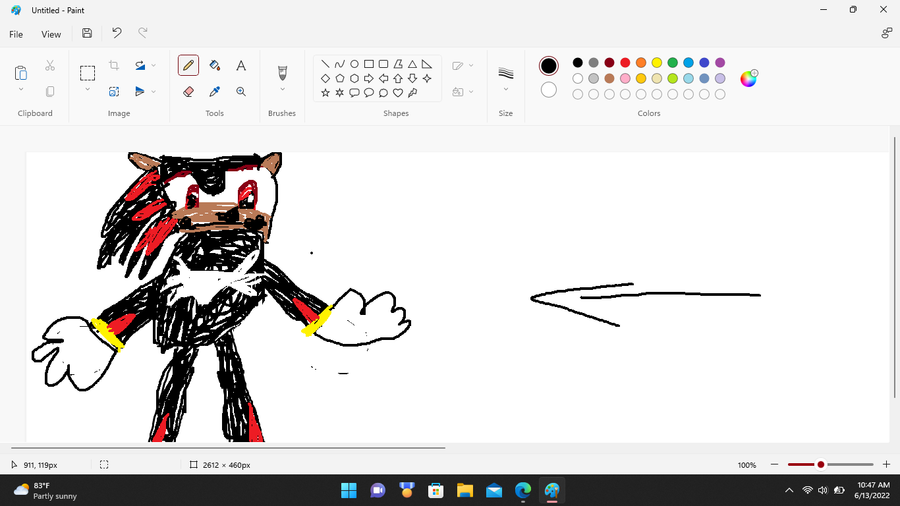This screenshot has height=506, width=900.
Task: Choose the five-point Star shape
Action: pos(325,92)
